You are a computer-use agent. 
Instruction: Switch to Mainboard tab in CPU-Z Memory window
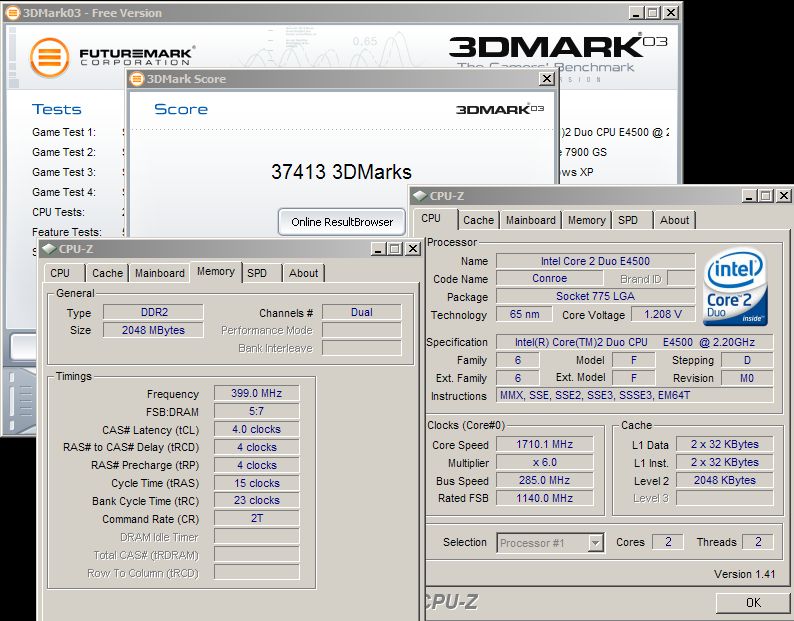tap(160, 273)
